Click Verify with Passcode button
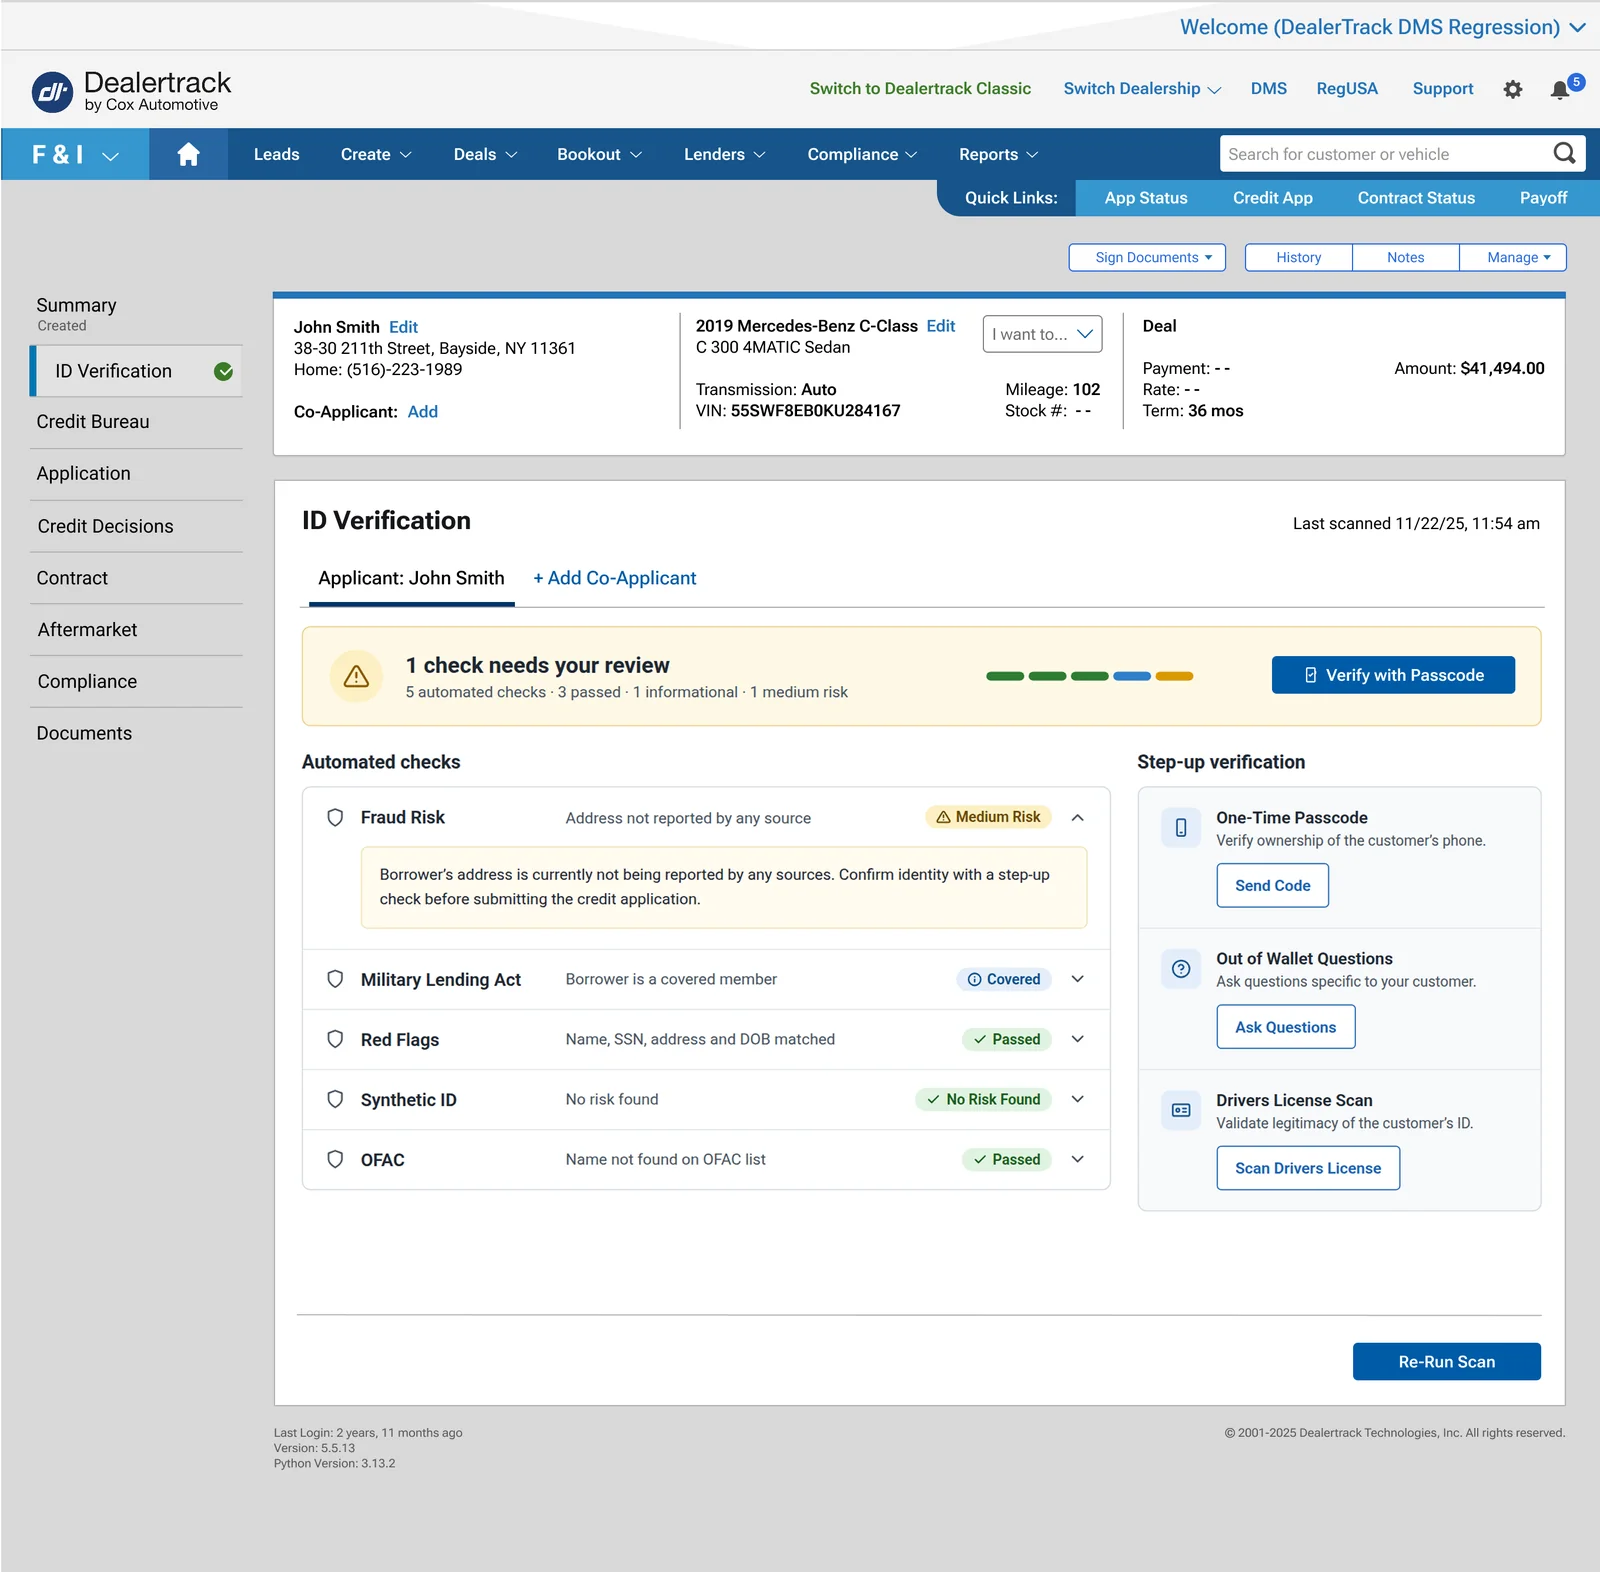Viewport: 1600px width, 1572px height. pos(1393,675)
